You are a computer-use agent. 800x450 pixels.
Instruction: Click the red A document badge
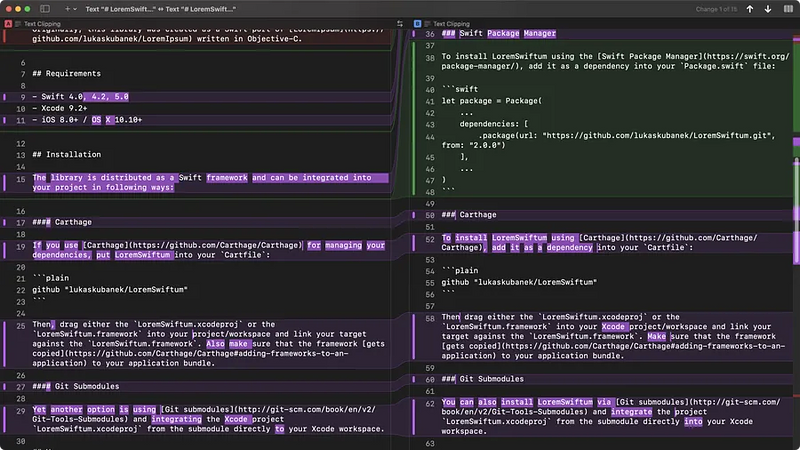point(8,23)
